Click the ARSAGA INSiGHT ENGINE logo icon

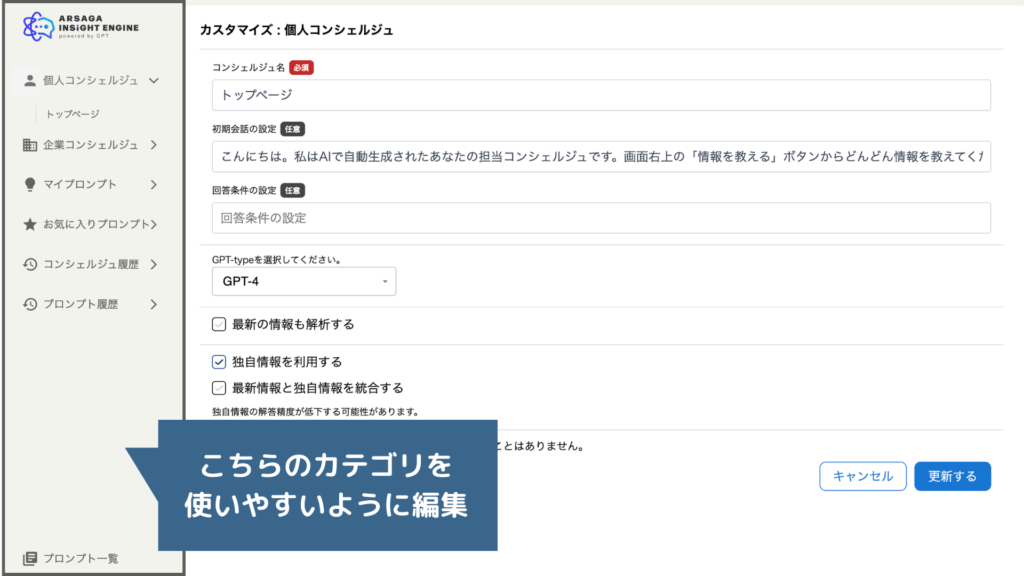pos(35,26)
